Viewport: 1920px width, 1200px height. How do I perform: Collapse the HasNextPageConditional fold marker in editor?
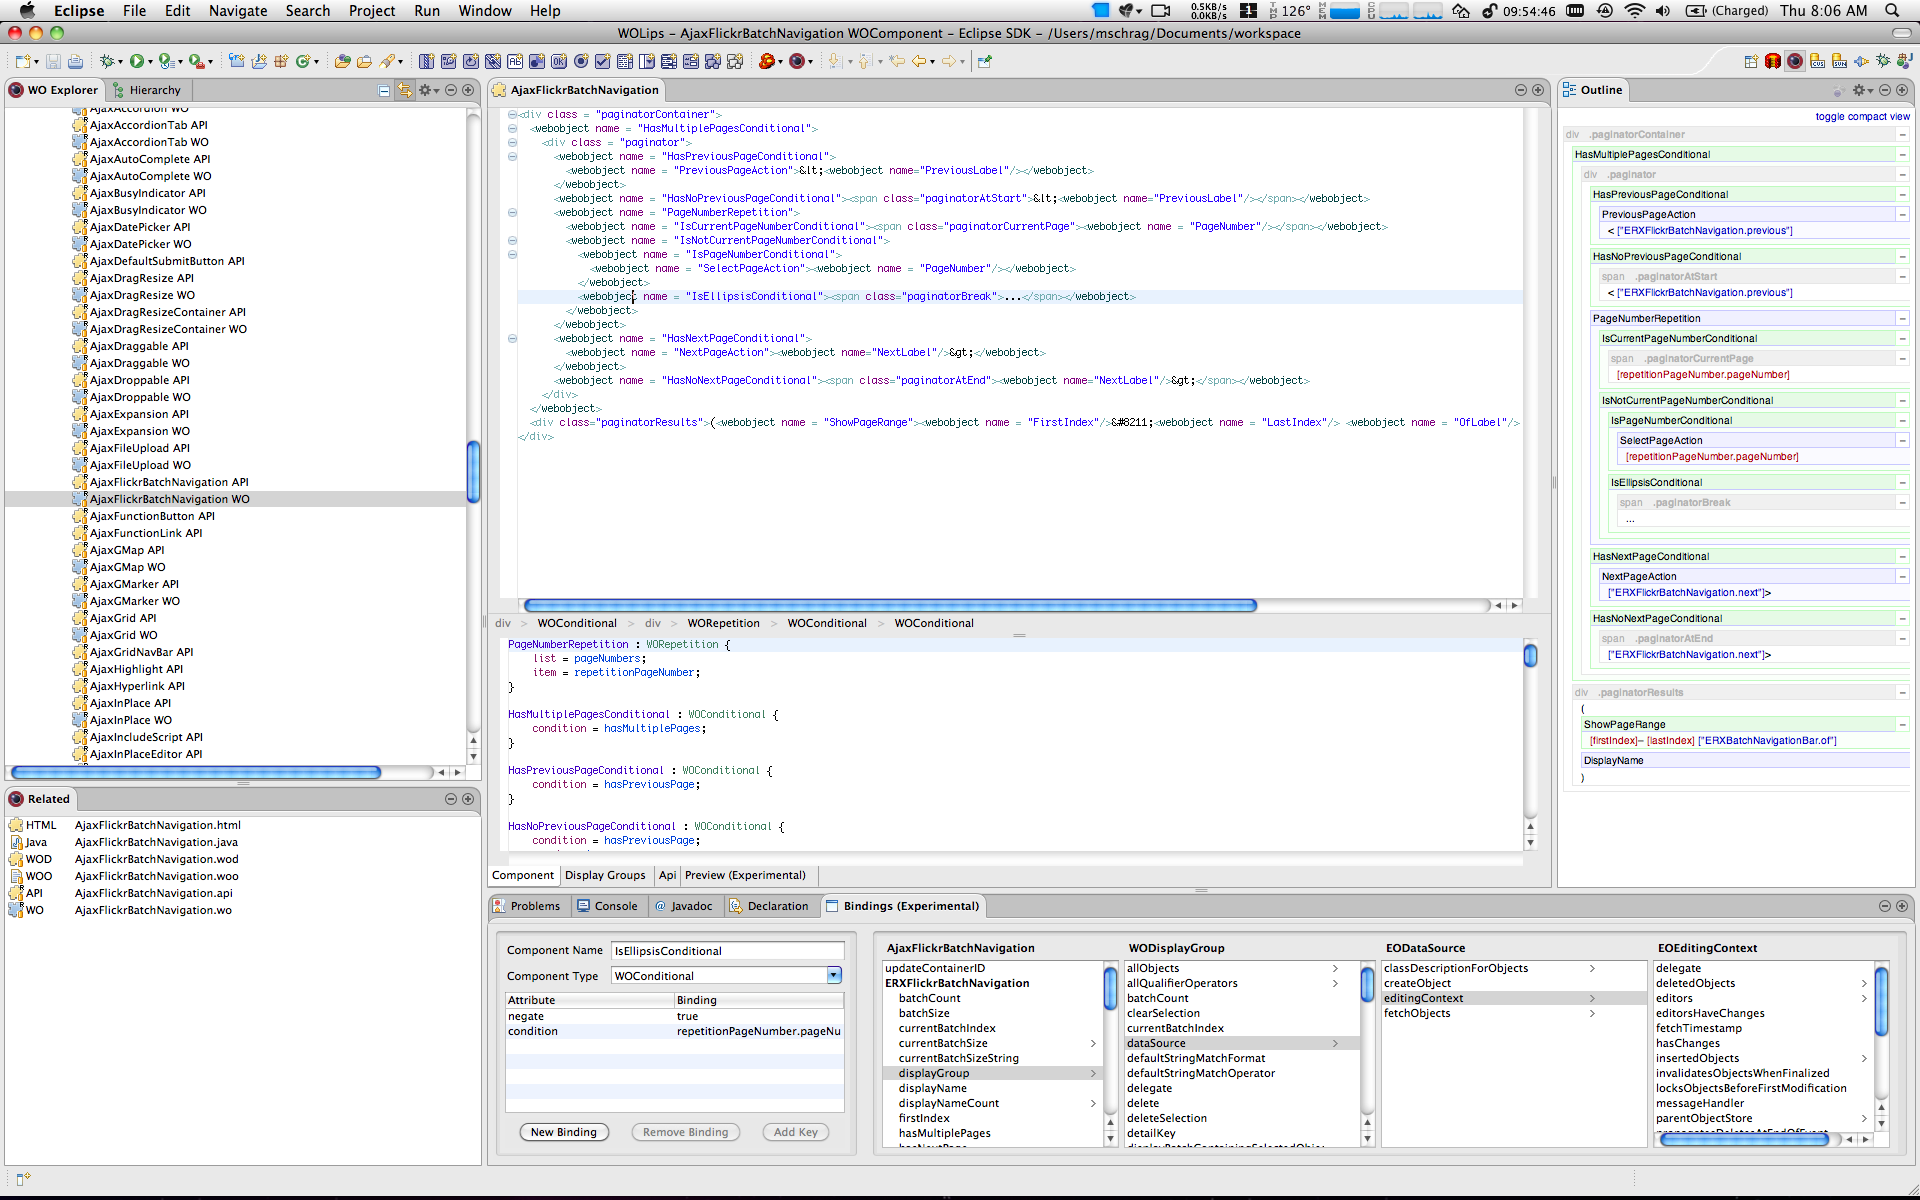512,339
